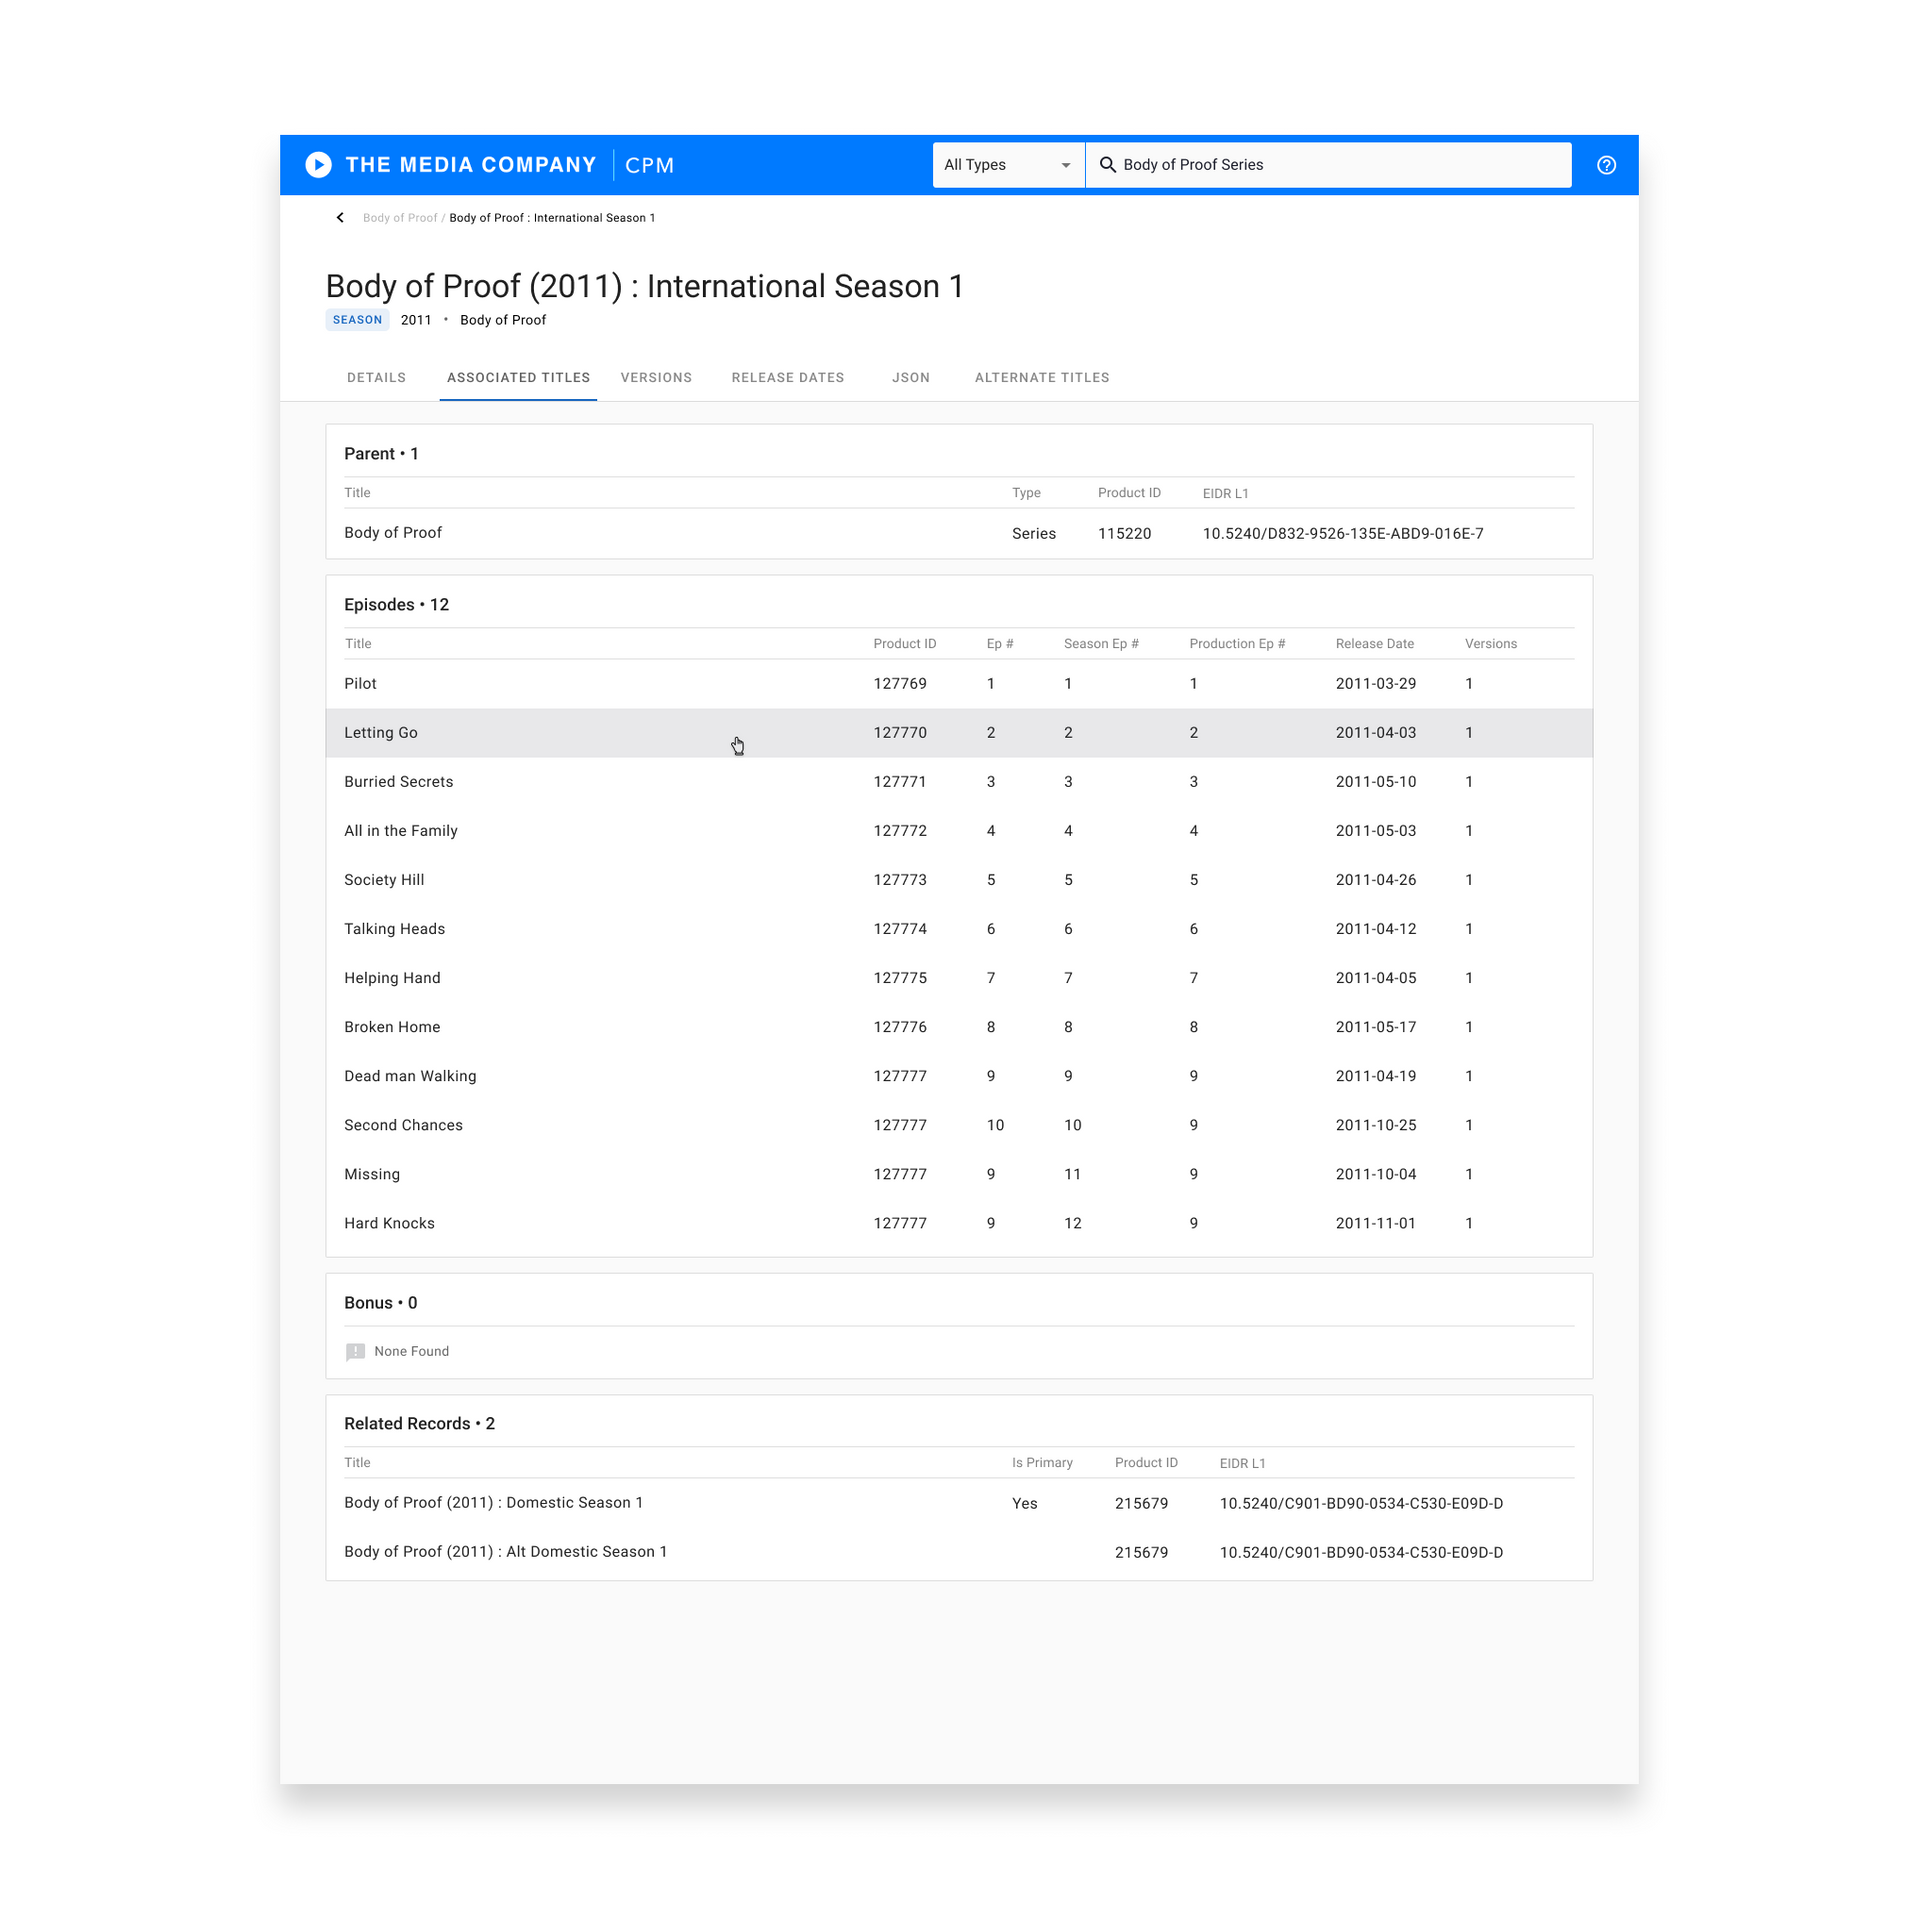Switch to the Release Dates tab

pos(787,378)
